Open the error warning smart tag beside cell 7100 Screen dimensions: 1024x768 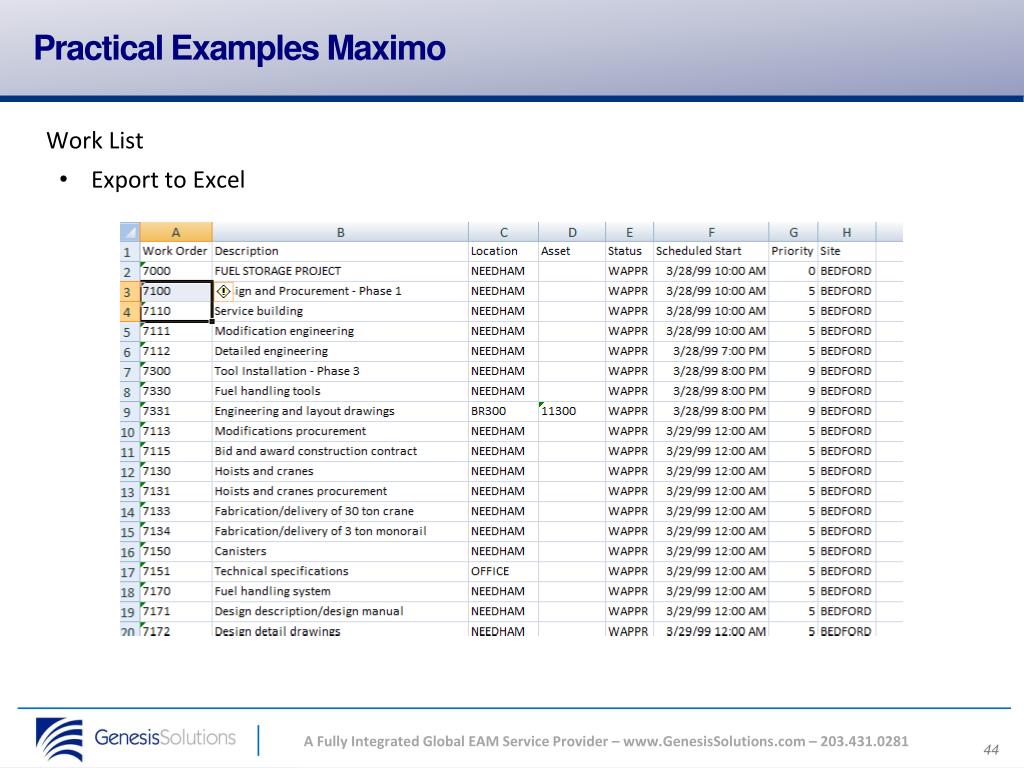coord(223,291)
